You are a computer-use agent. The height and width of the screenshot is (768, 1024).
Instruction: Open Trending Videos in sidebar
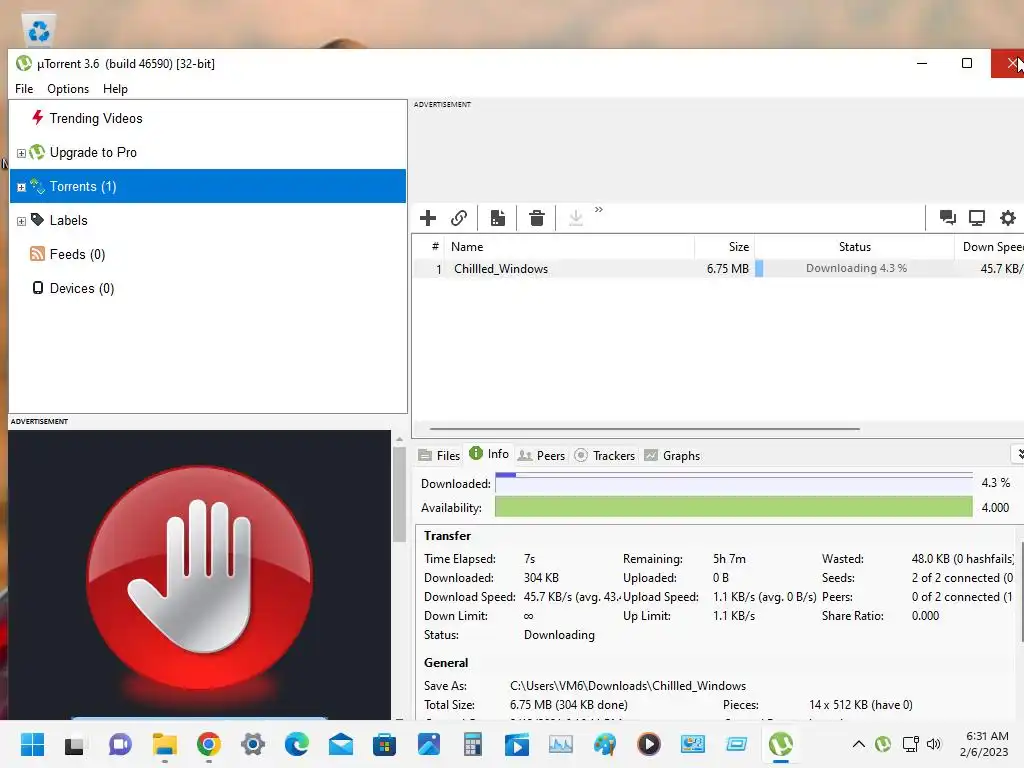[x=95, y=118]
